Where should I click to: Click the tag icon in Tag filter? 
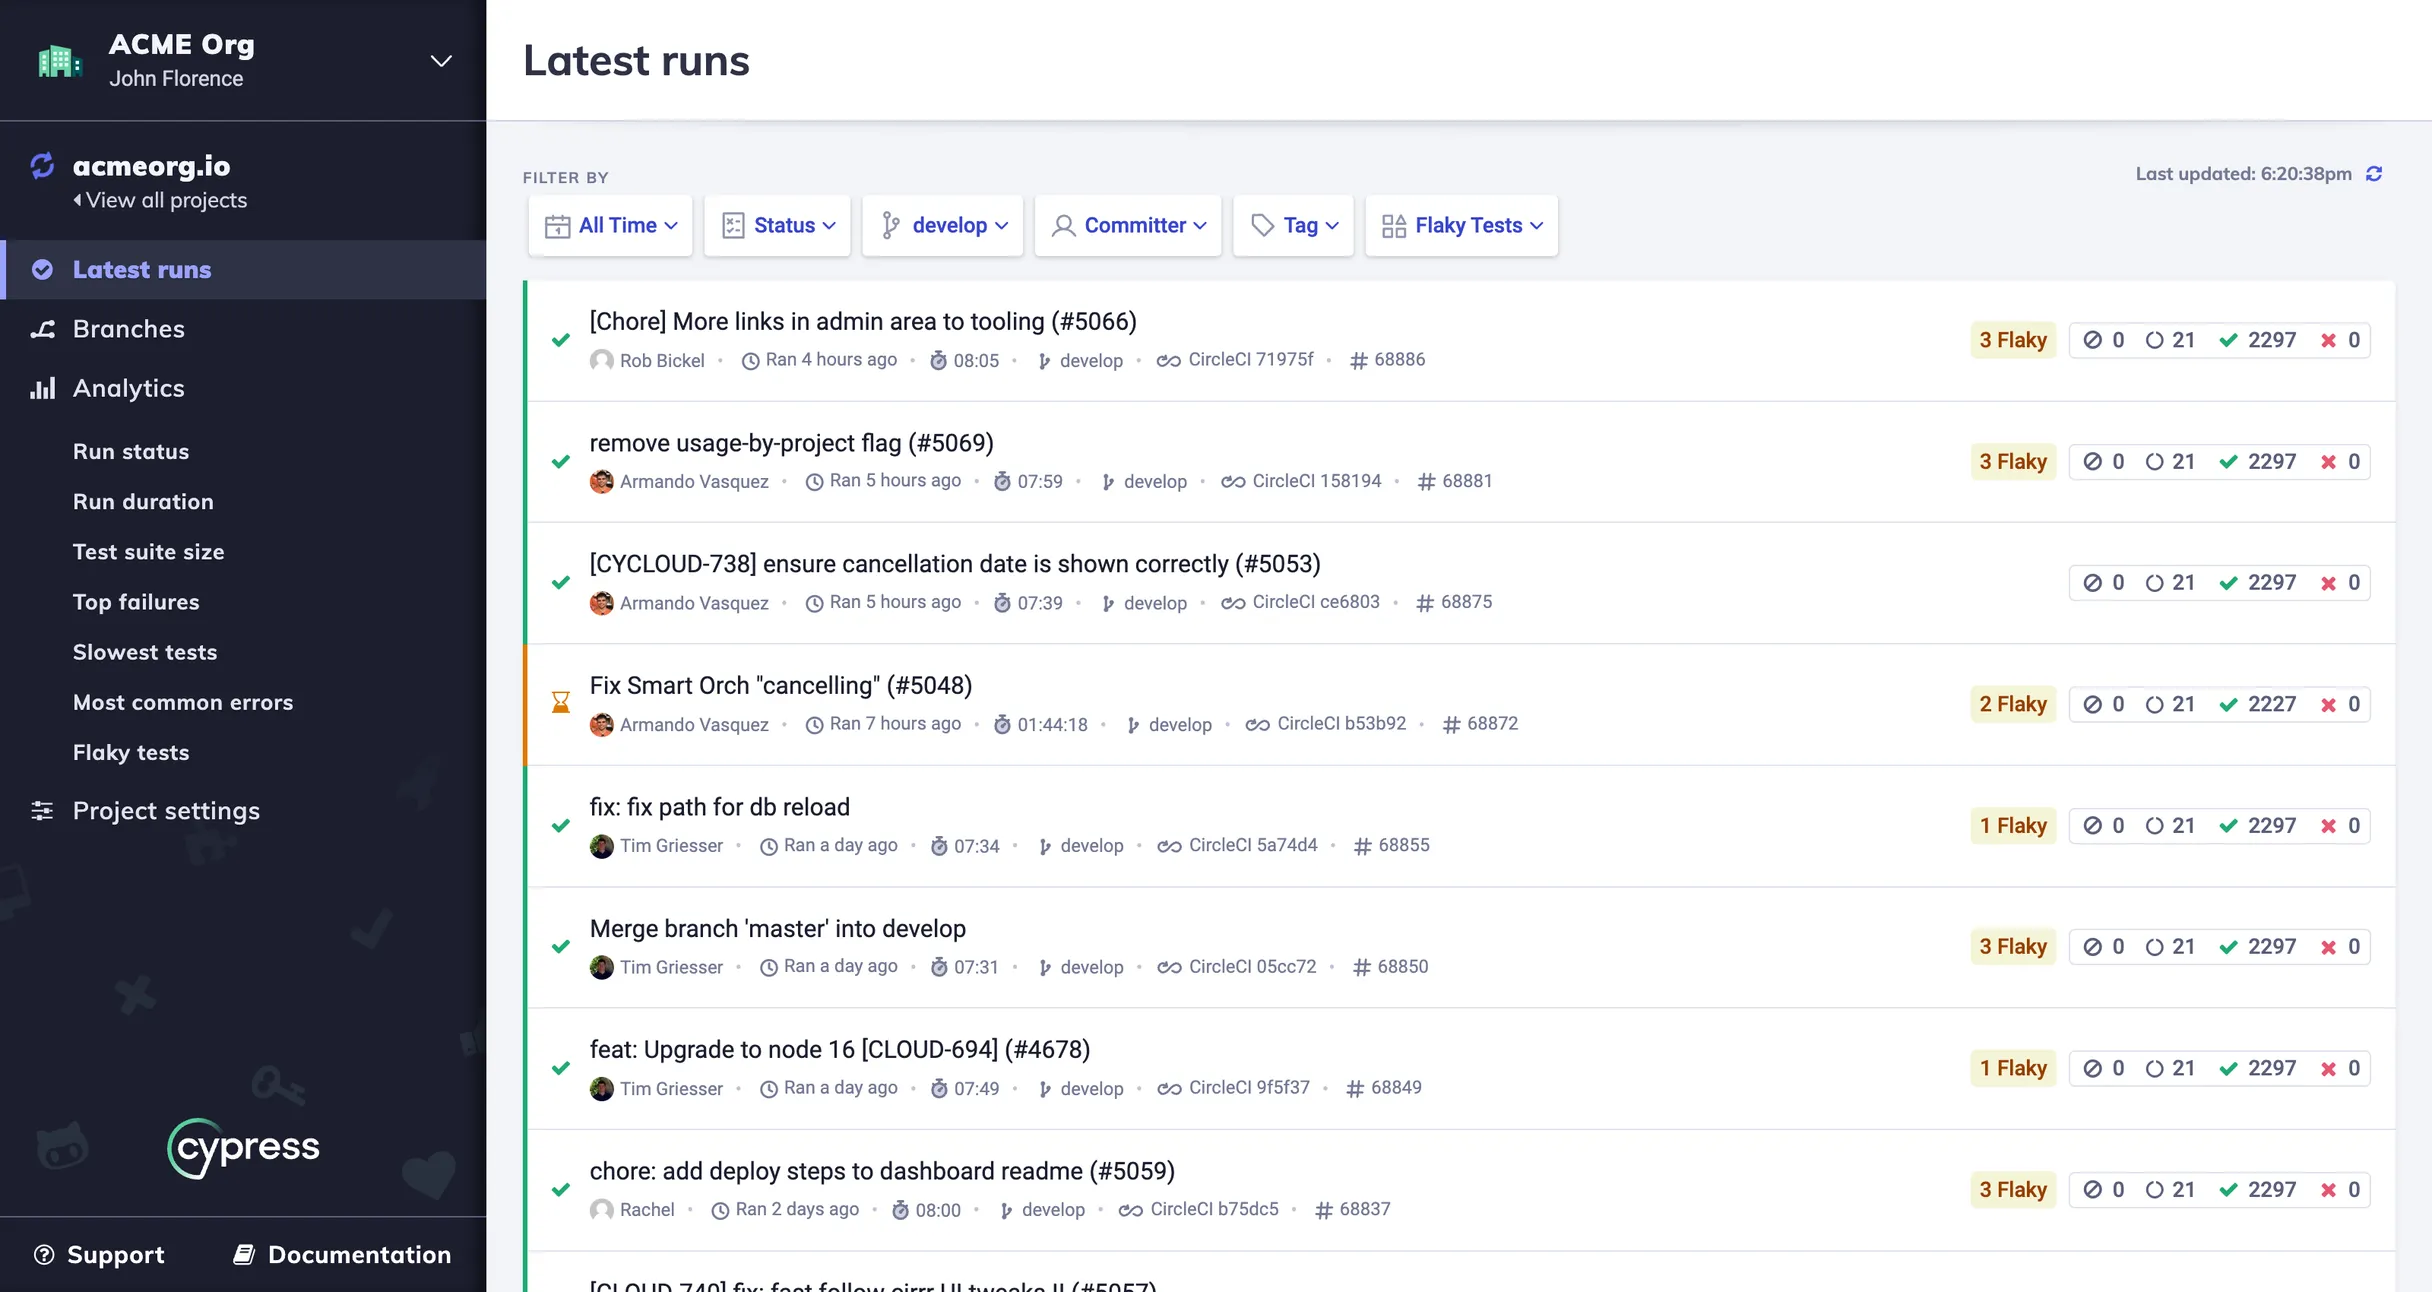pos(1263,226)
